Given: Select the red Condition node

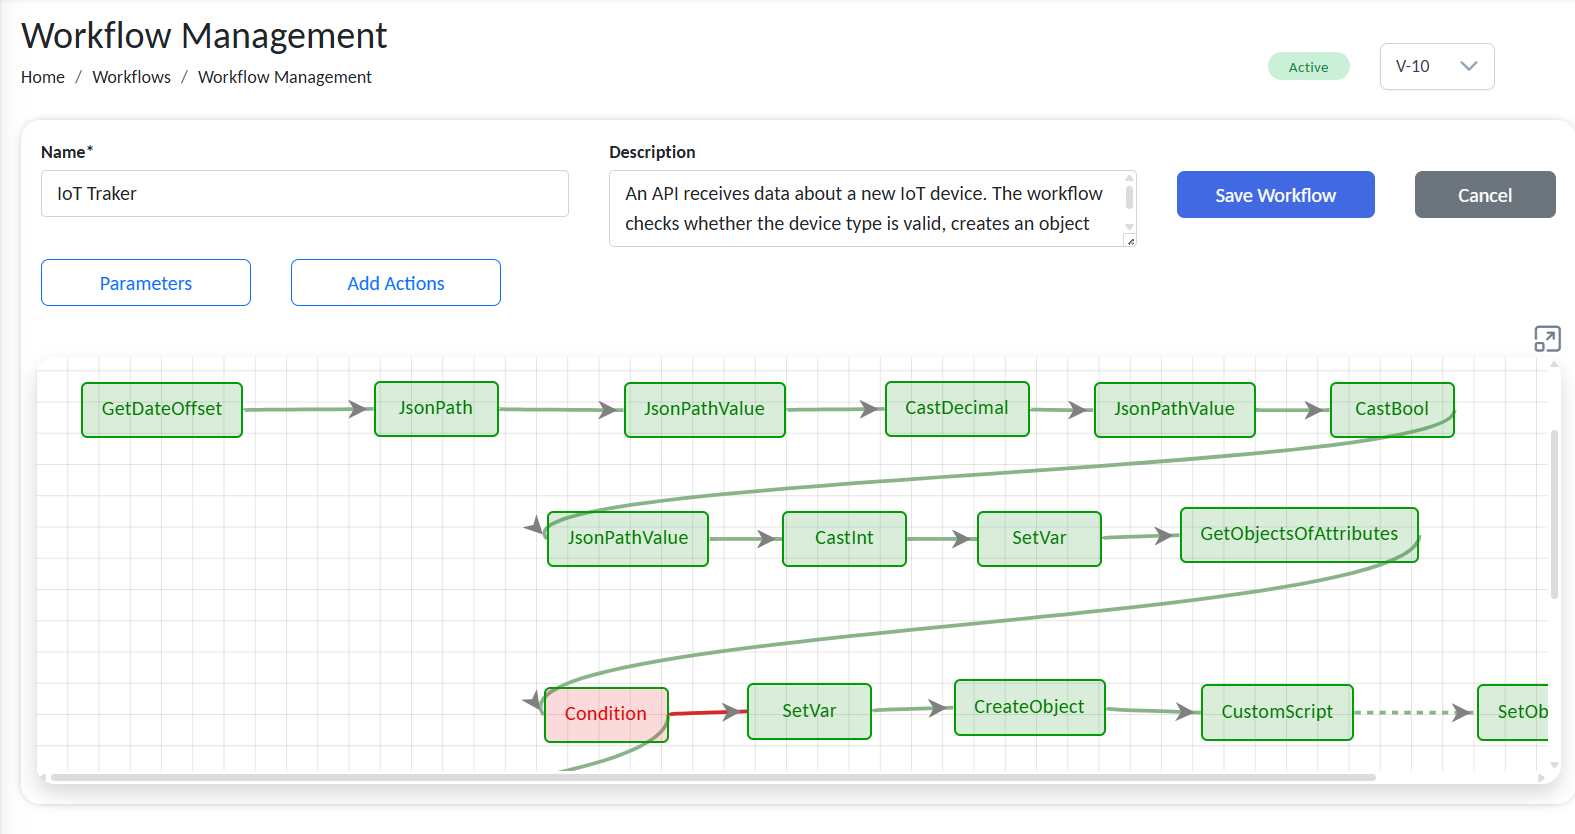Looking at the screenshot, I should click(605, 714).
